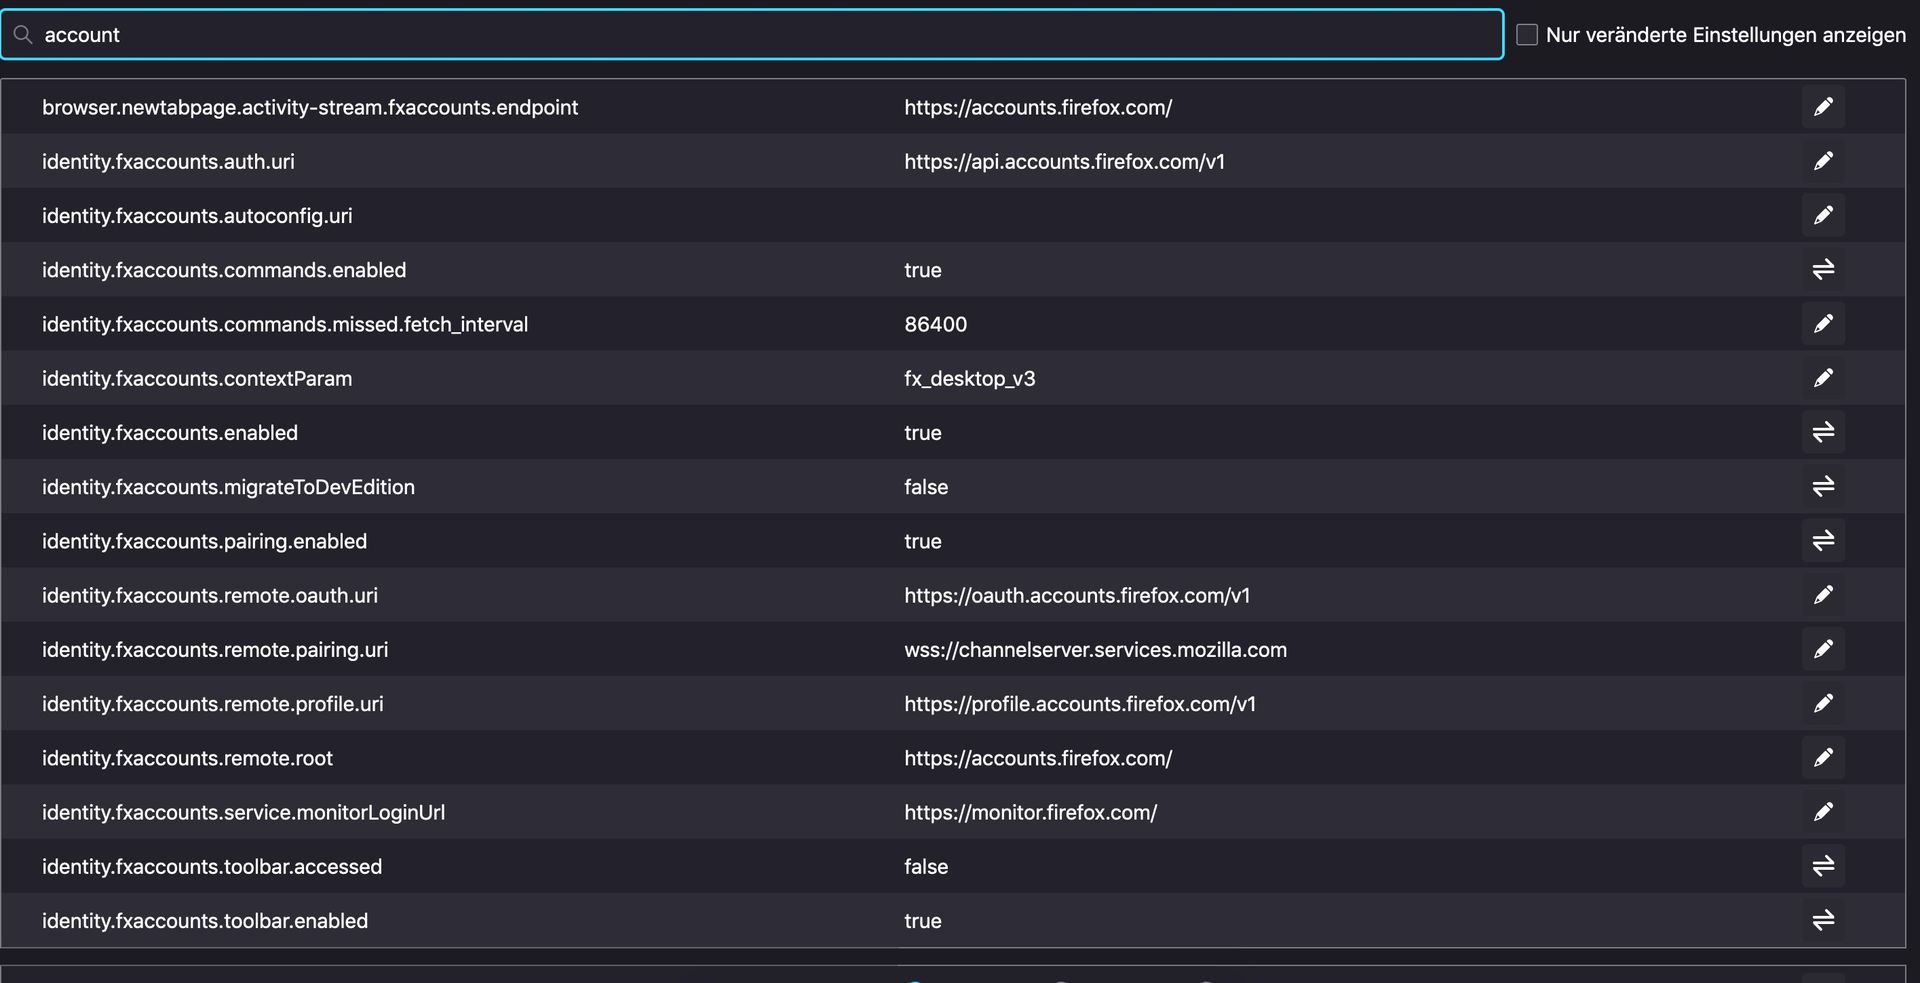Edit the identity.fxaccounts.remote.oauth.uri preference
This screenshot has height=983, width=1920.
pos(1823,595)
